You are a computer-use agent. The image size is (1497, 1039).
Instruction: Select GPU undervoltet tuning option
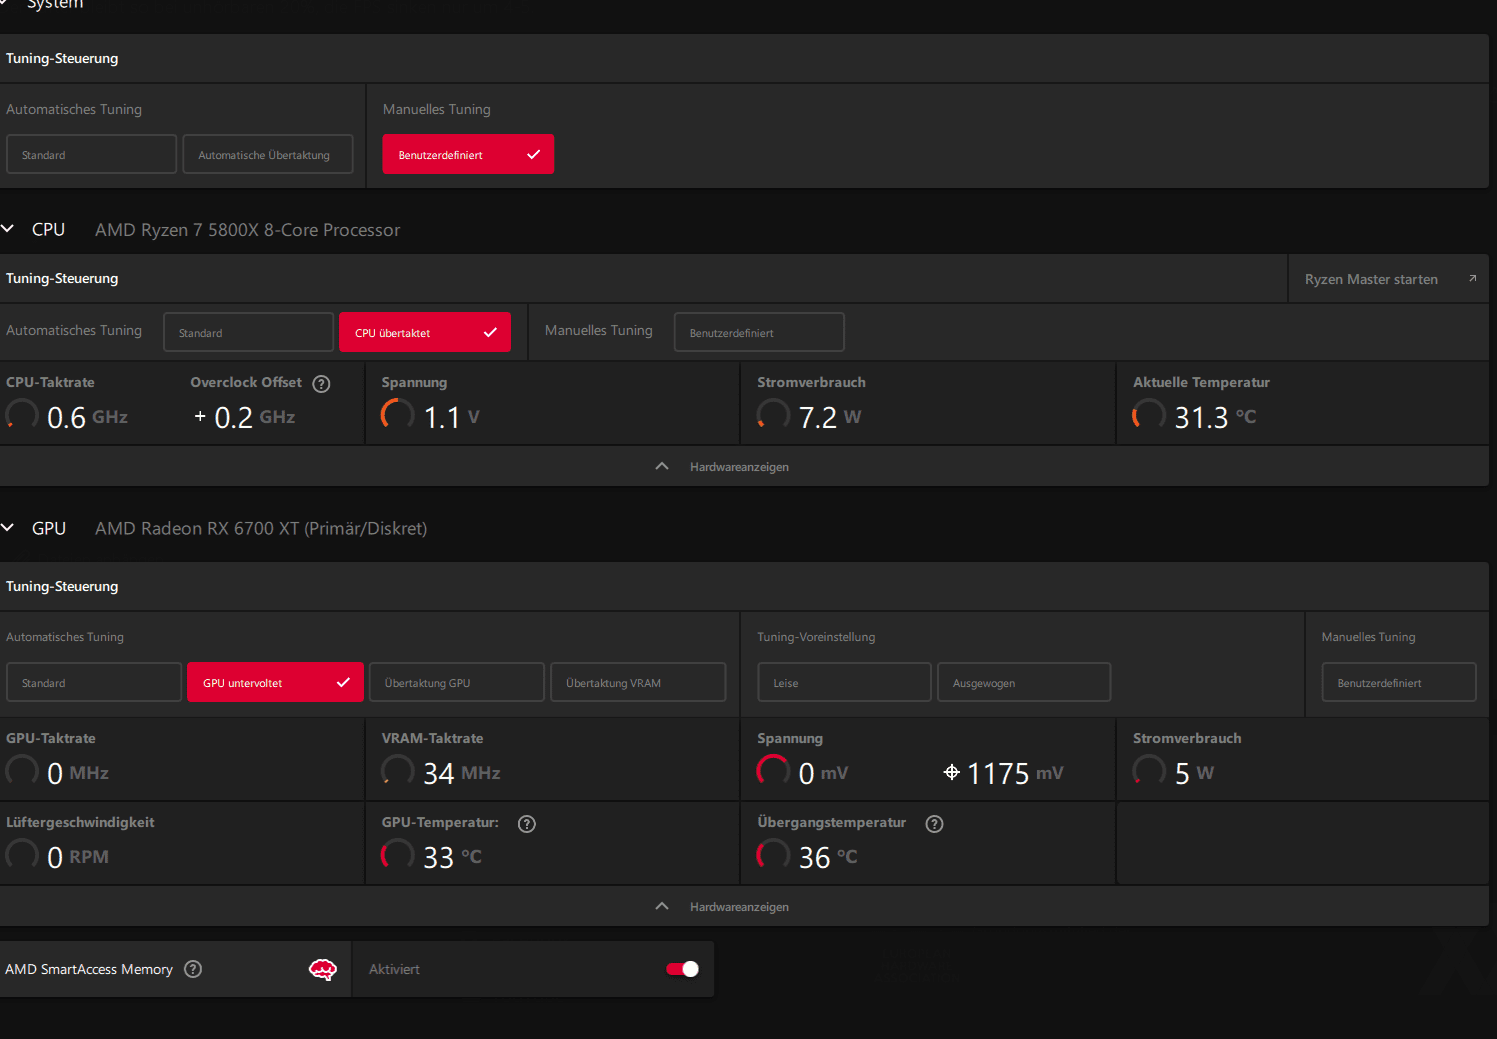pos(275,682)
